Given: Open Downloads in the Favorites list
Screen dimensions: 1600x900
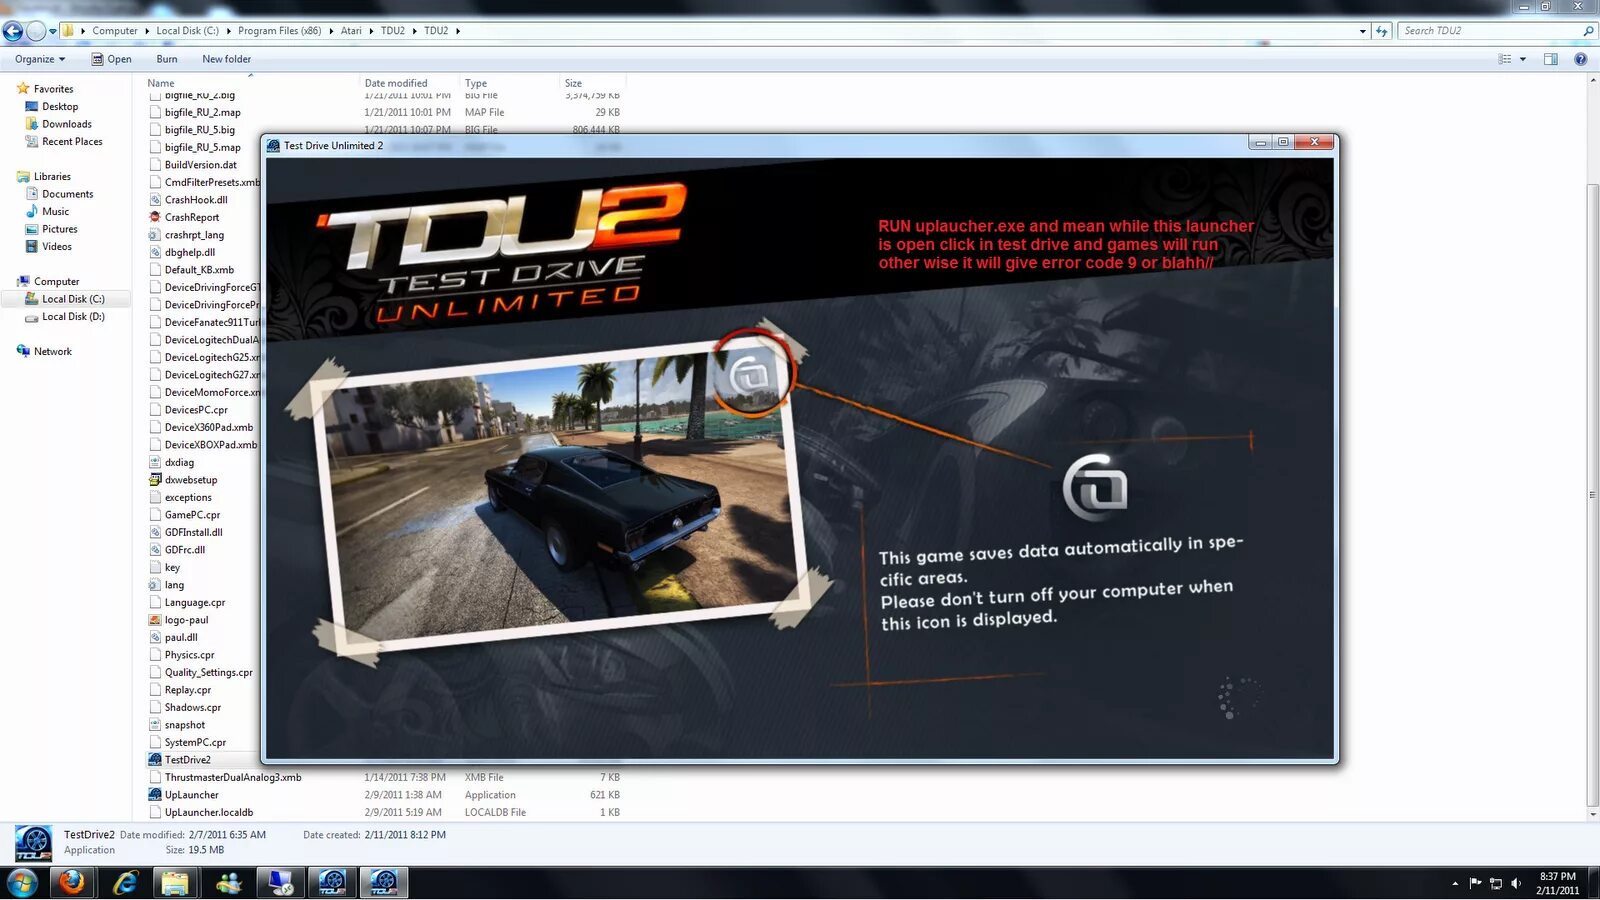Looking at the screenshot, I should click(67, 124).
